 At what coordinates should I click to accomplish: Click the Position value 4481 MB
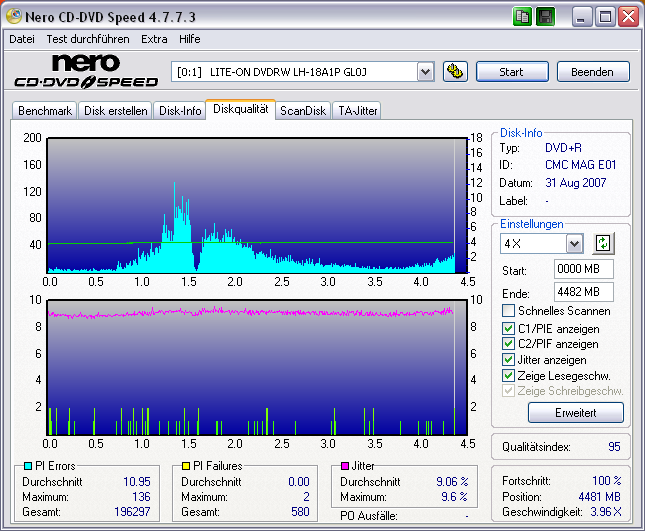pyautogui.click(x=599, y=497)
